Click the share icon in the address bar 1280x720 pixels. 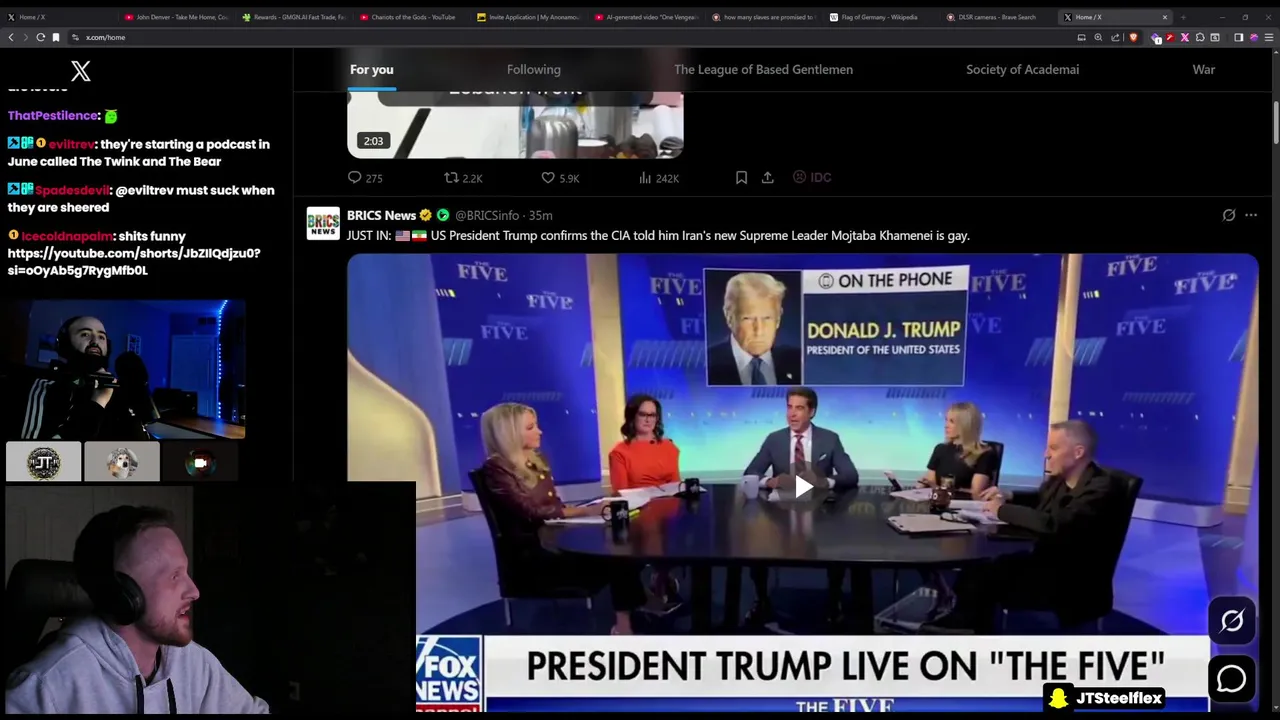1115,37
